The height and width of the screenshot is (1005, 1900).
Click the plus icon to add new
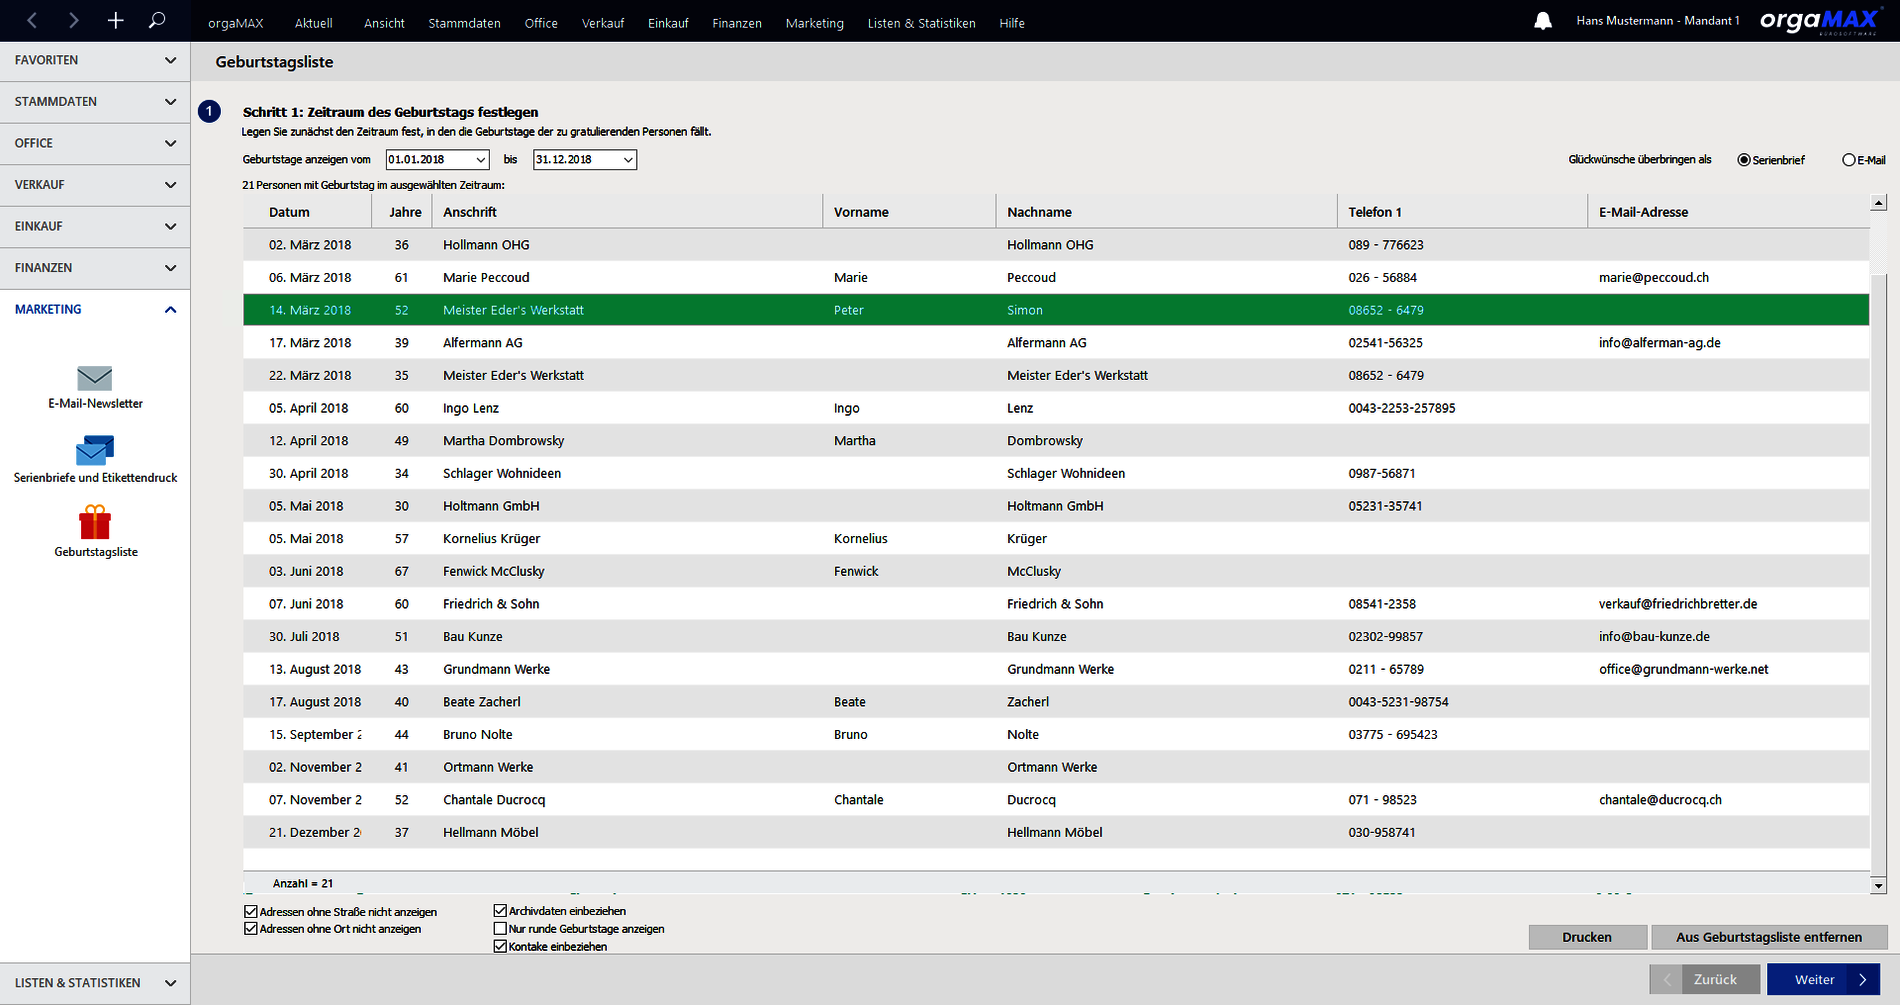tap(115, 20)
